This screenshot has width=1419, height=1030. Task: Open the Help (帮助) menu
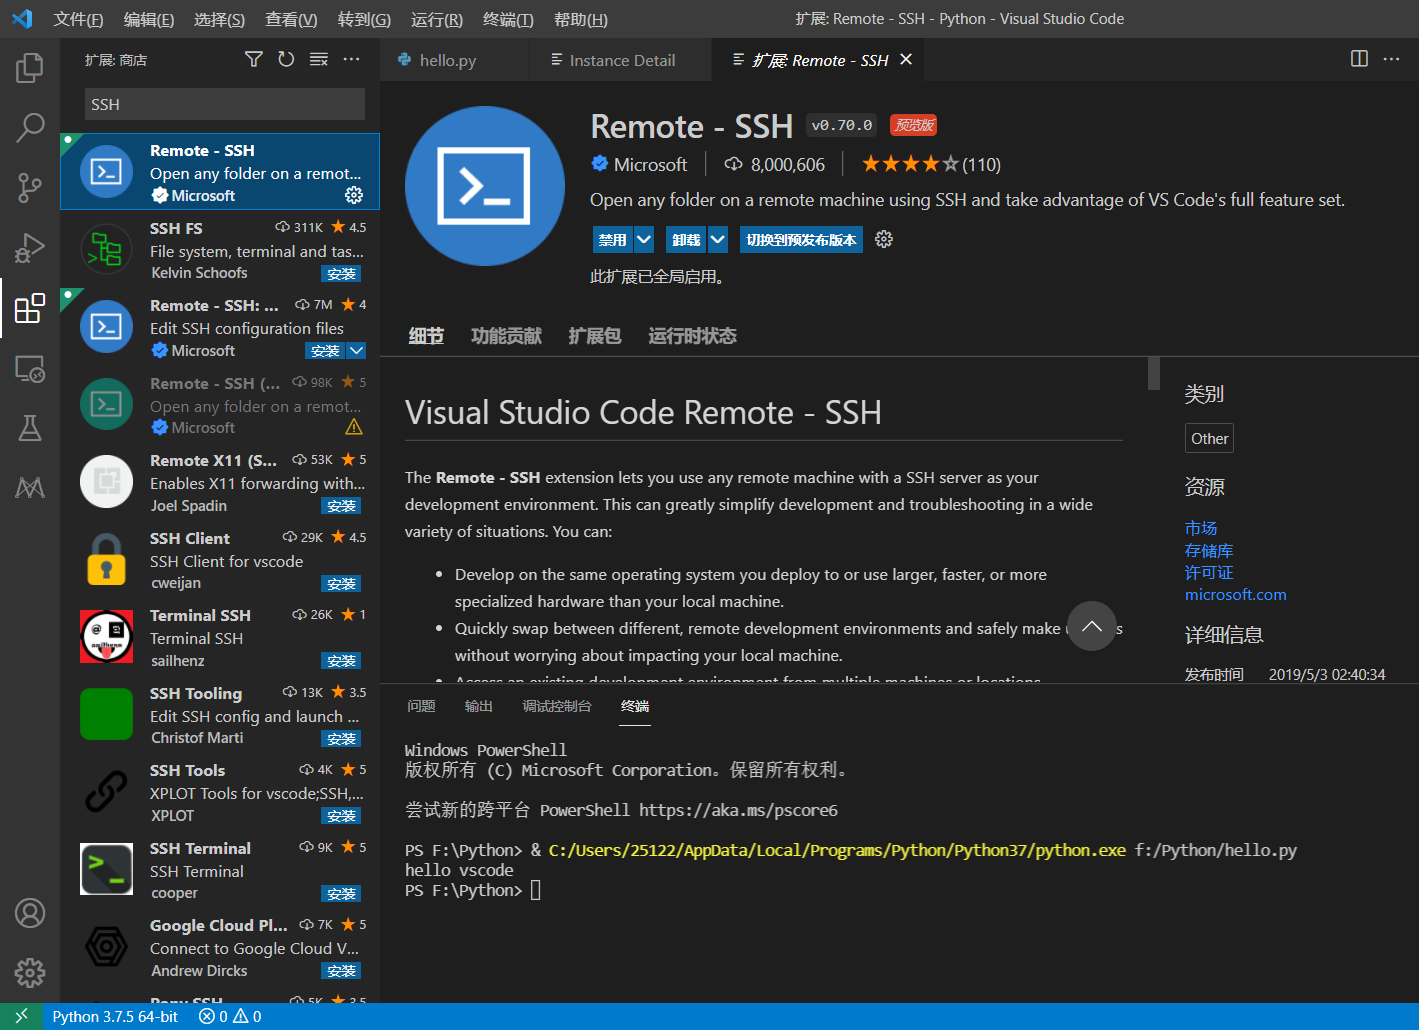click(581, 19)
